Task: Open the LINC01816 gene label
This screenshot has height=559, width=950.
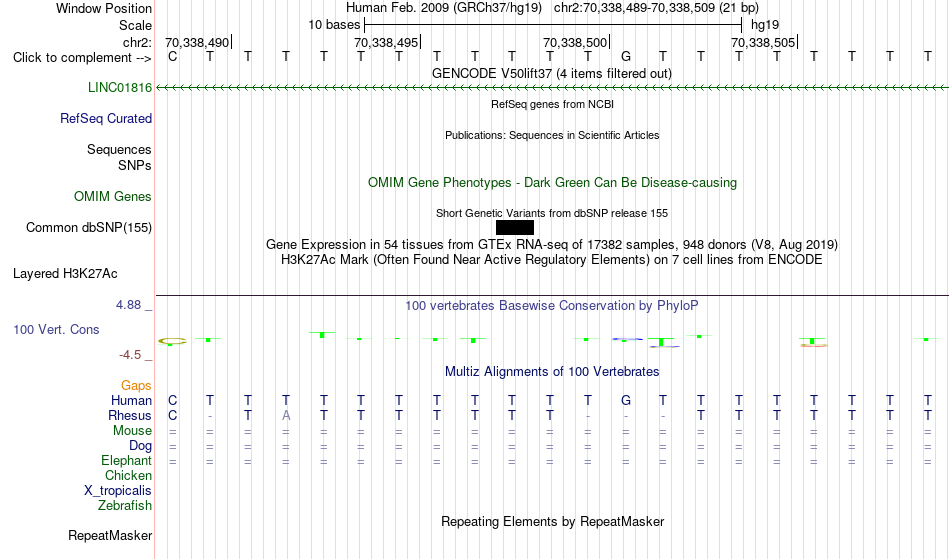Action: tap(120, 87)
